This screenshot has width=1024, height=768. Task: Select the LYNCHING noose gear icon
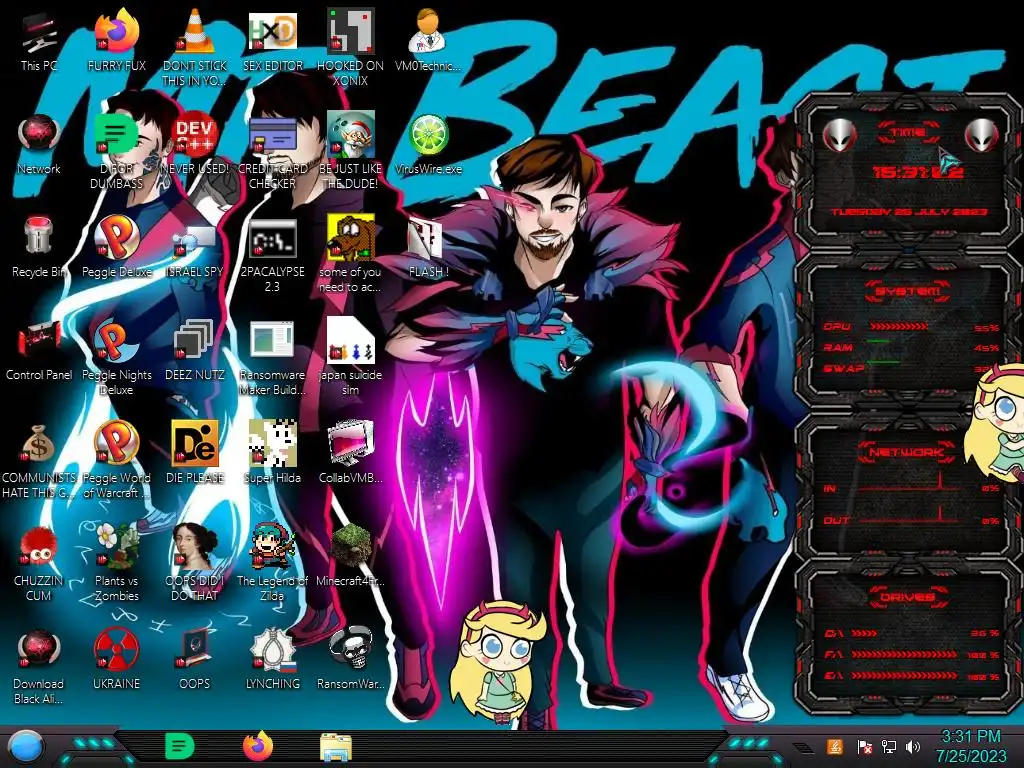pyautogui.click(x=272, y=650)
